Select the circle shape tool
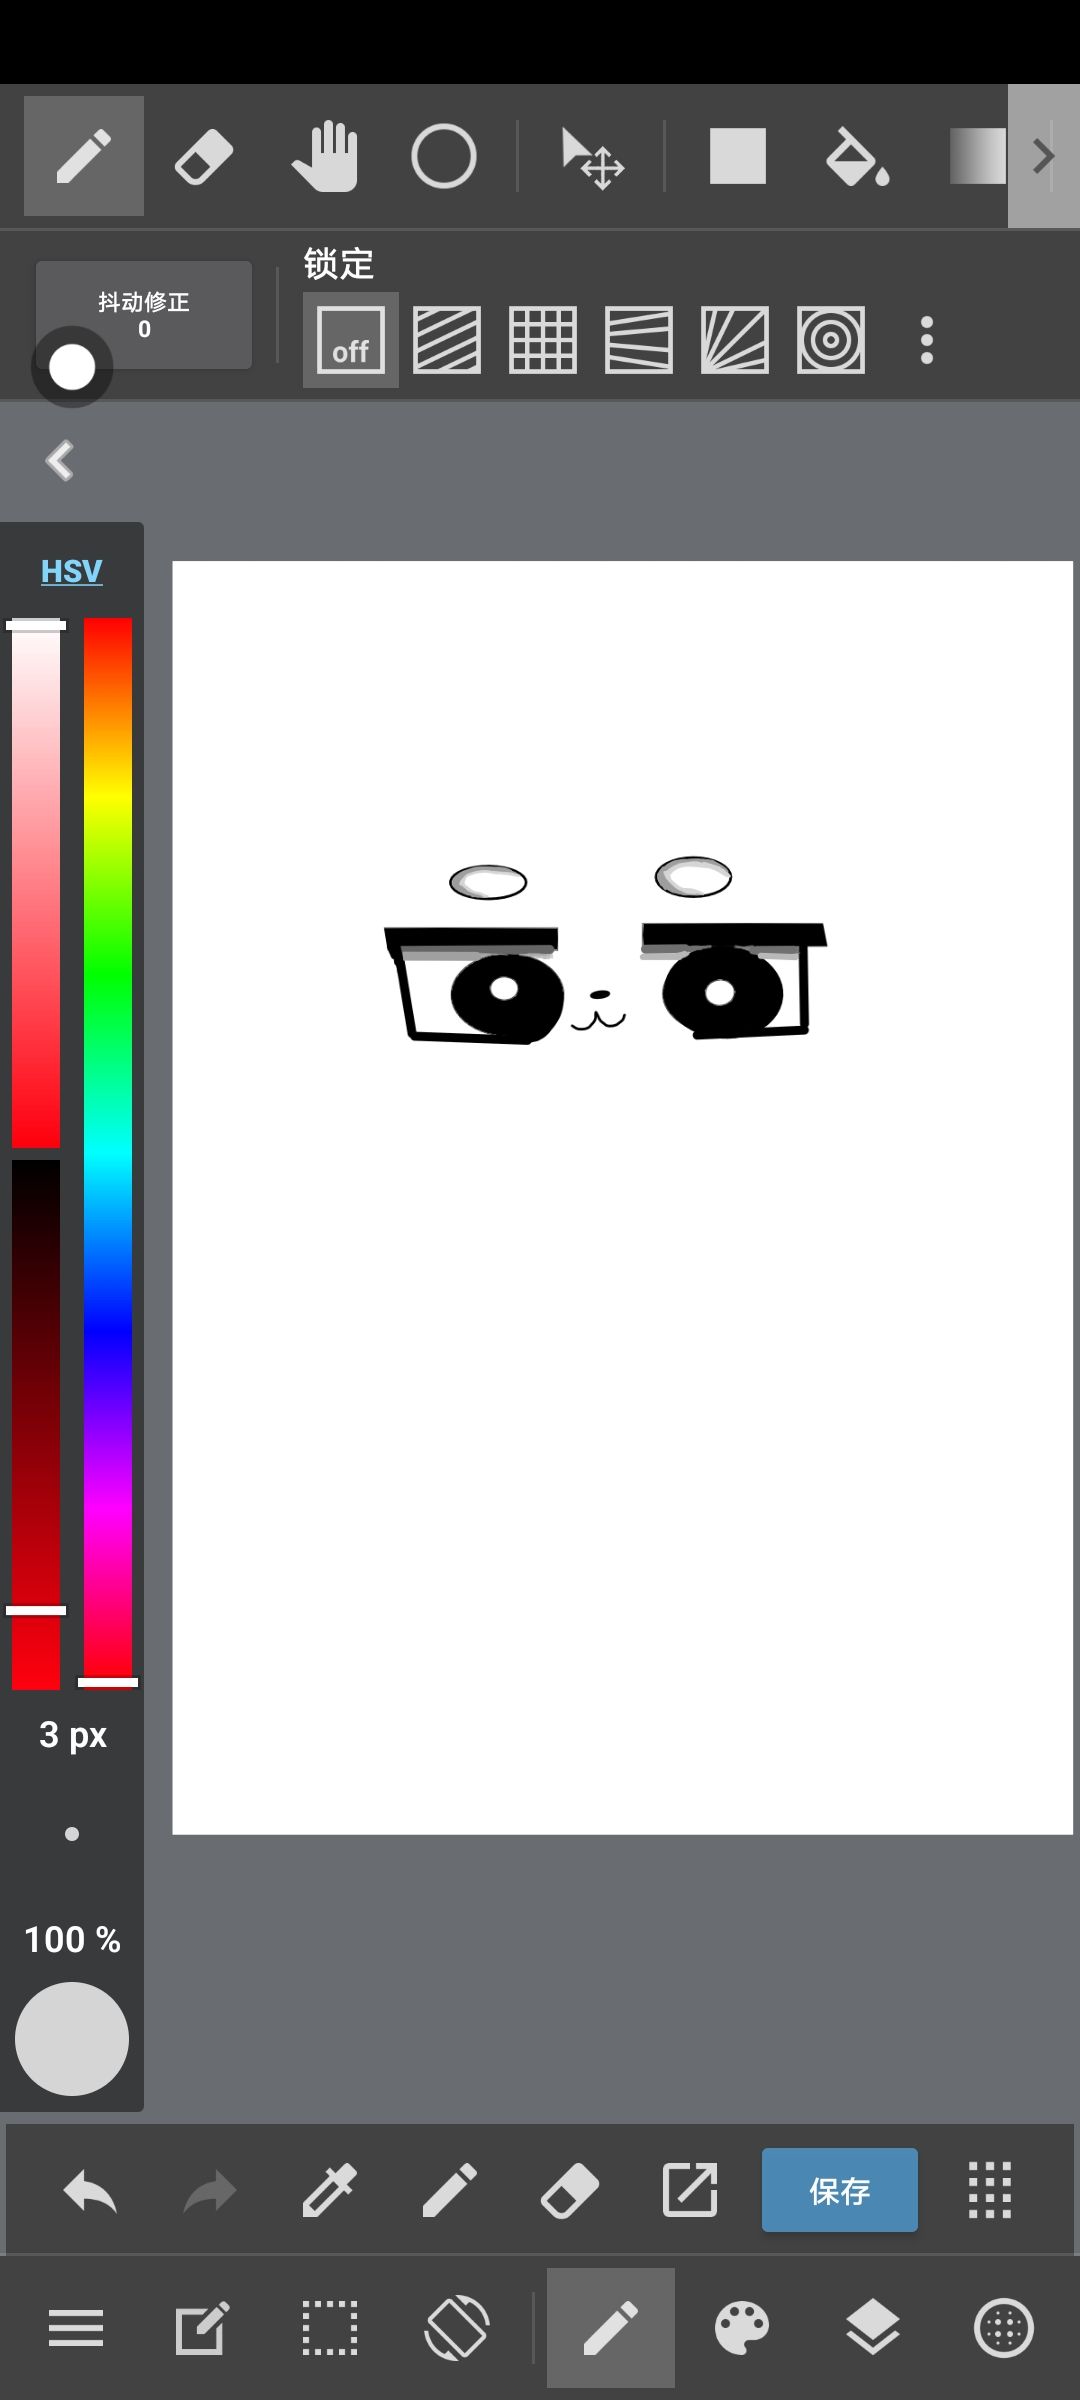This screenshot has width=1080, height=2400. point(444,156)
